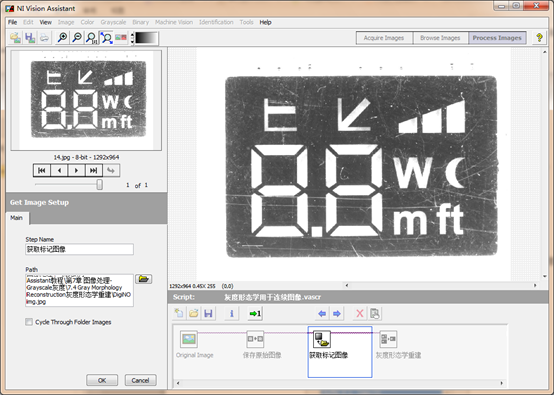Click the Cancel button
Image resolution: width=554 pixels, height=395 pixels.
point(140,380)
